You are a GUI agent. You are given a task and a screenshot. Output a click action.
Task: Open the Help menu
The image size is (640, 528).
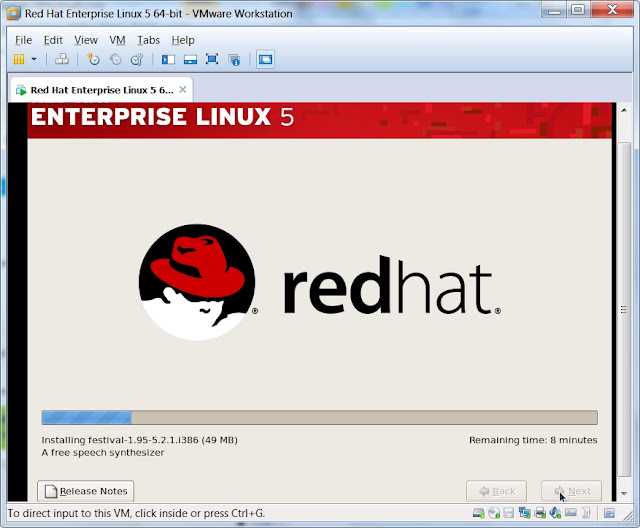(183, 40)
